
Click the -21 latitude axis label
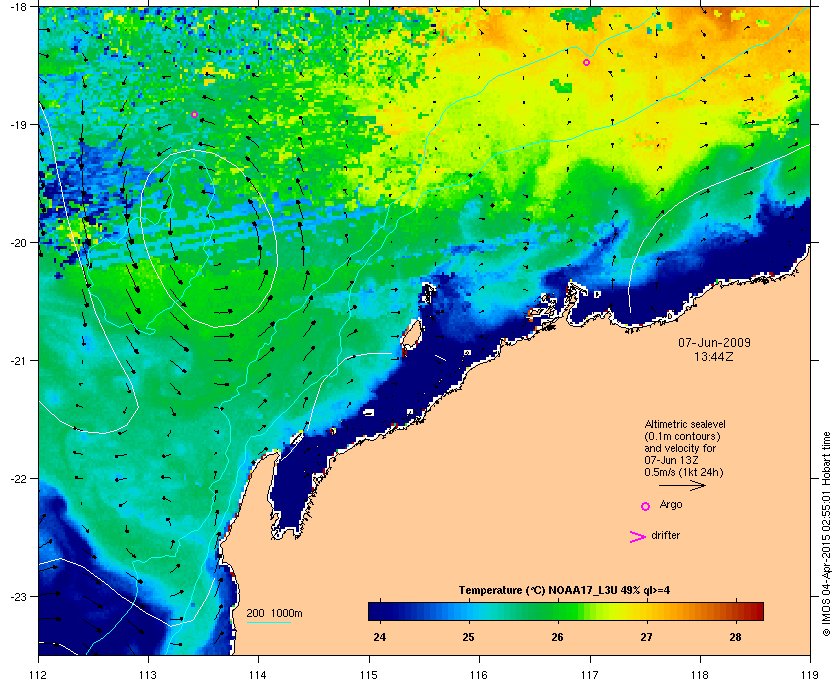18,361
